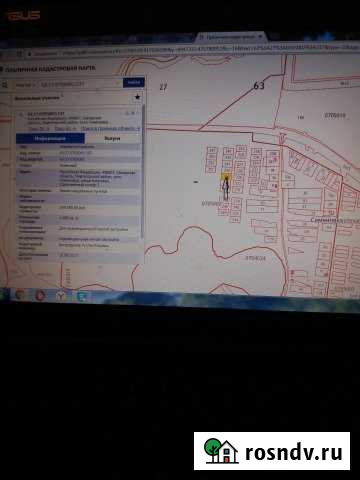360x480 pixels.
Task: Open Skype from the taskbar
Action: click(82, 296)
